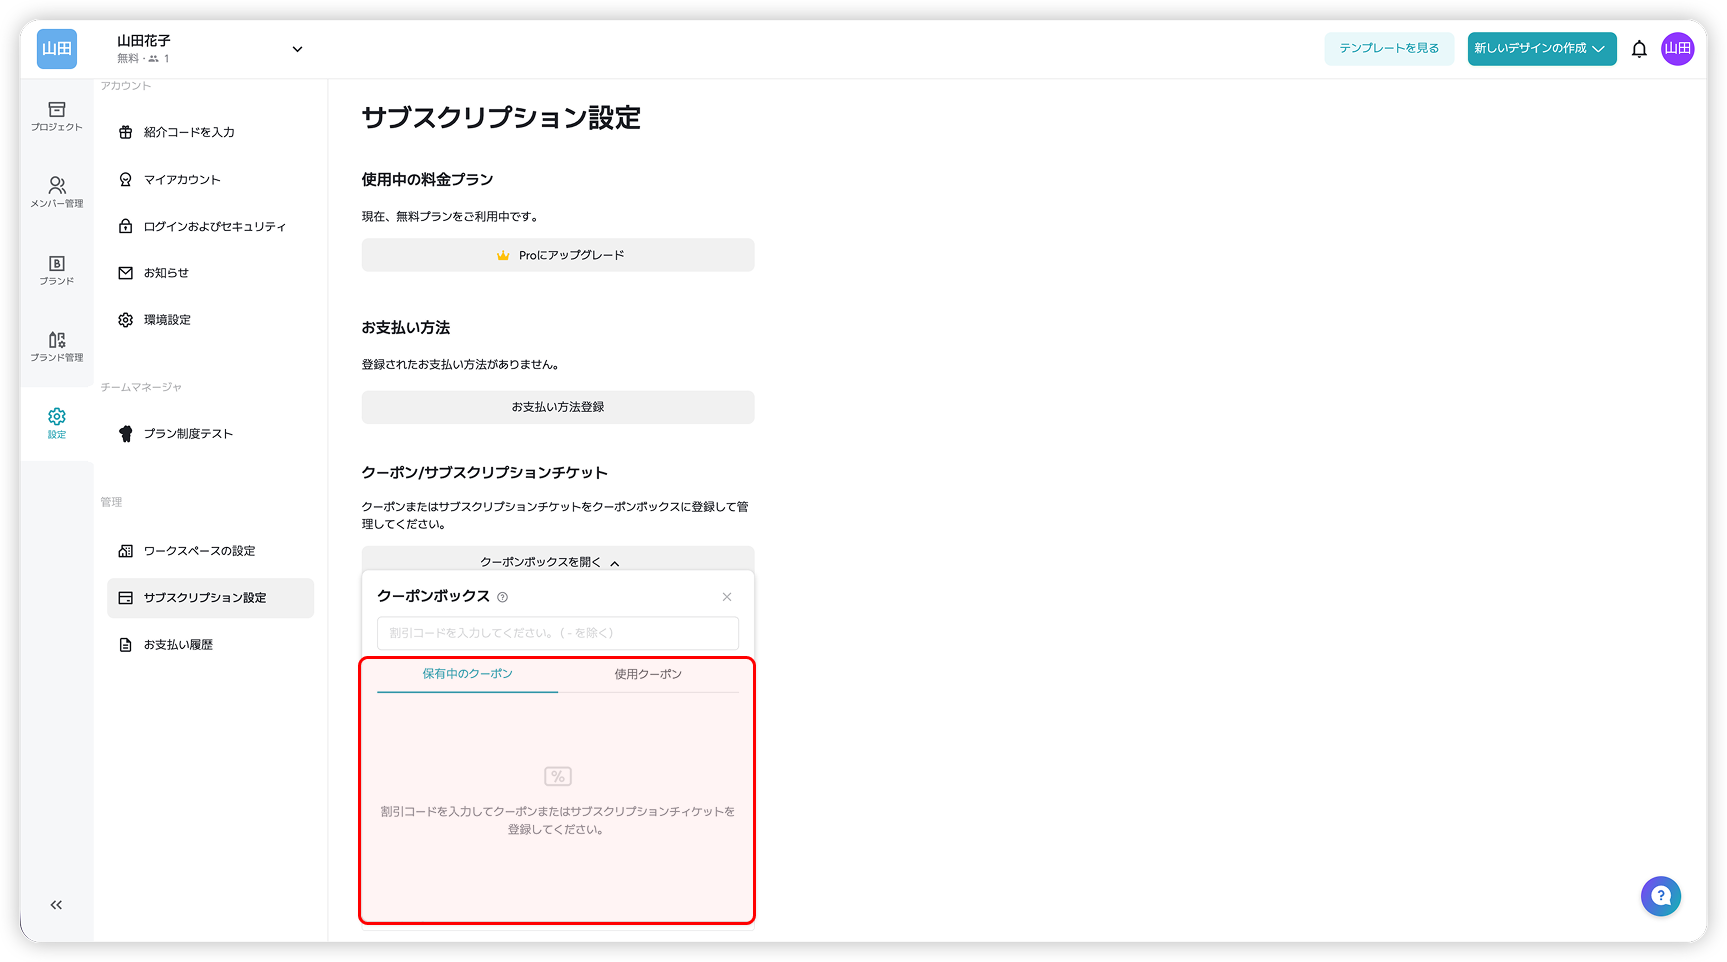Open プロジェクト from the left sidebar
Screen dimensions: 1727x962
click(56, 117)
